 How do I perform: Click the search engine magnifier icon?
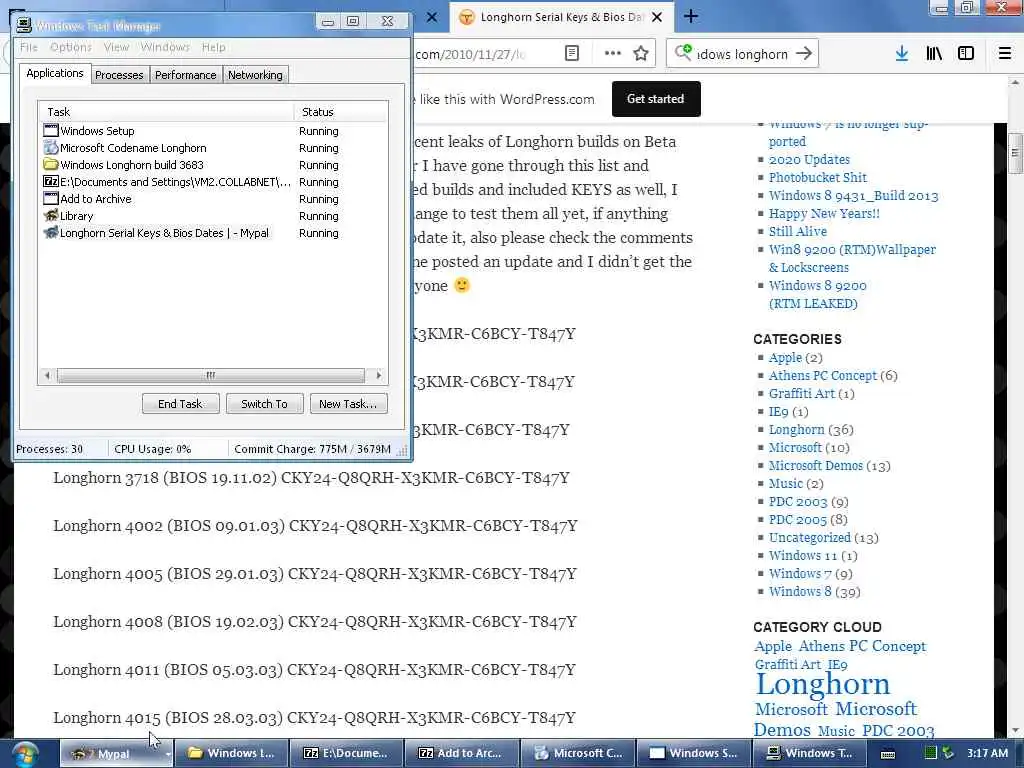[x=683, y=52]
